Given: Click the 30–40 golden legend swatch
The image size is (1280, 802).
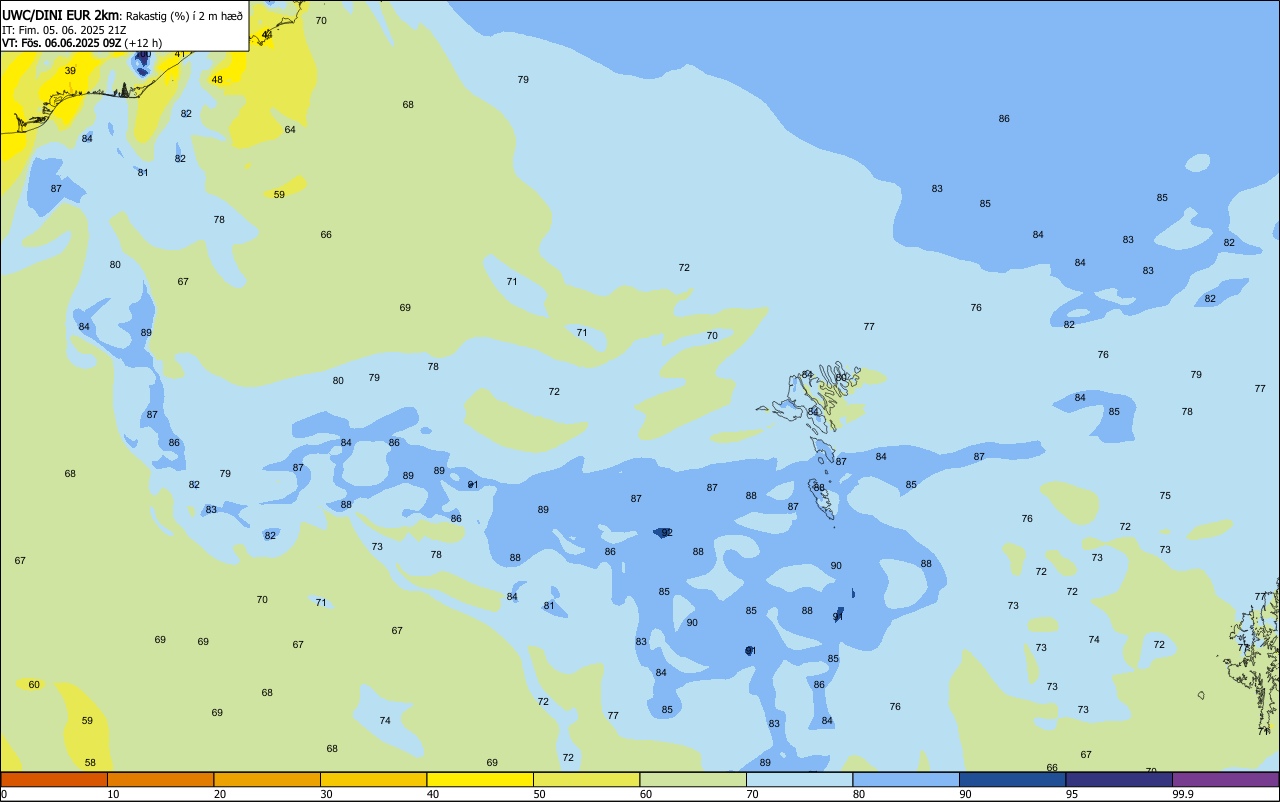Looking at the screenshot, I should point(374,779).
